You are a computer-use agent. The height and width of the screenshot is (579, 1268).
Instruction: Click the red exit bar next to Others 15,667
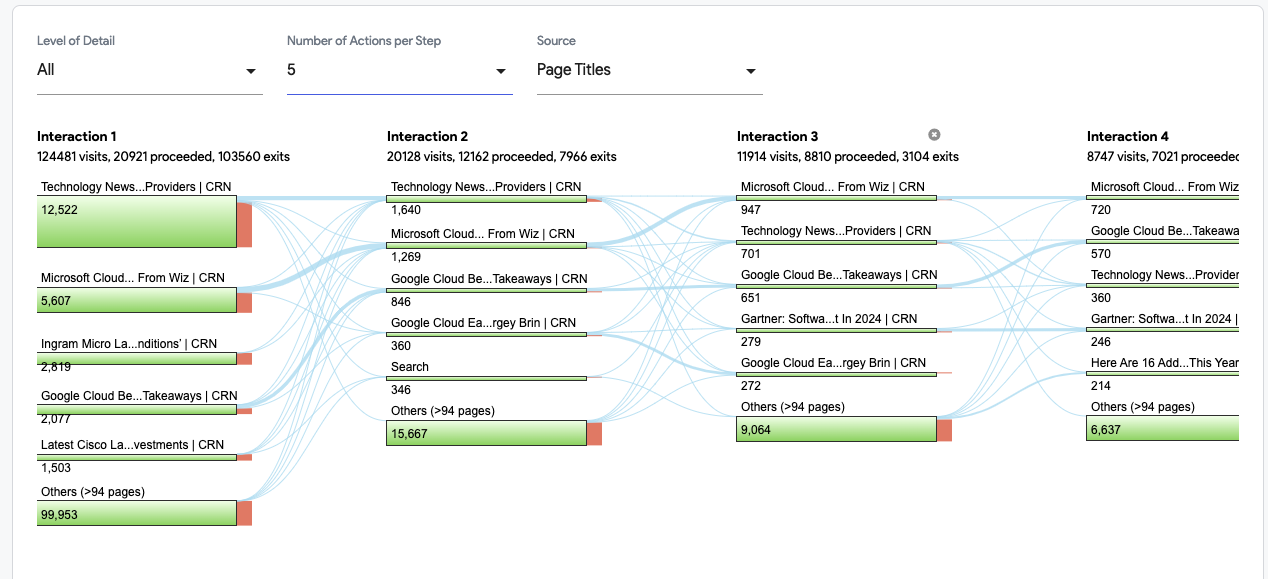click(x=594, y=433)
